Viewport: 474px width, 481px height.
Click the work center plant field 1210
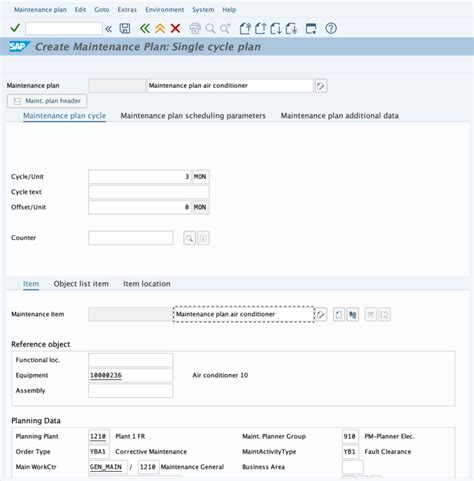(x=148, y=467)
